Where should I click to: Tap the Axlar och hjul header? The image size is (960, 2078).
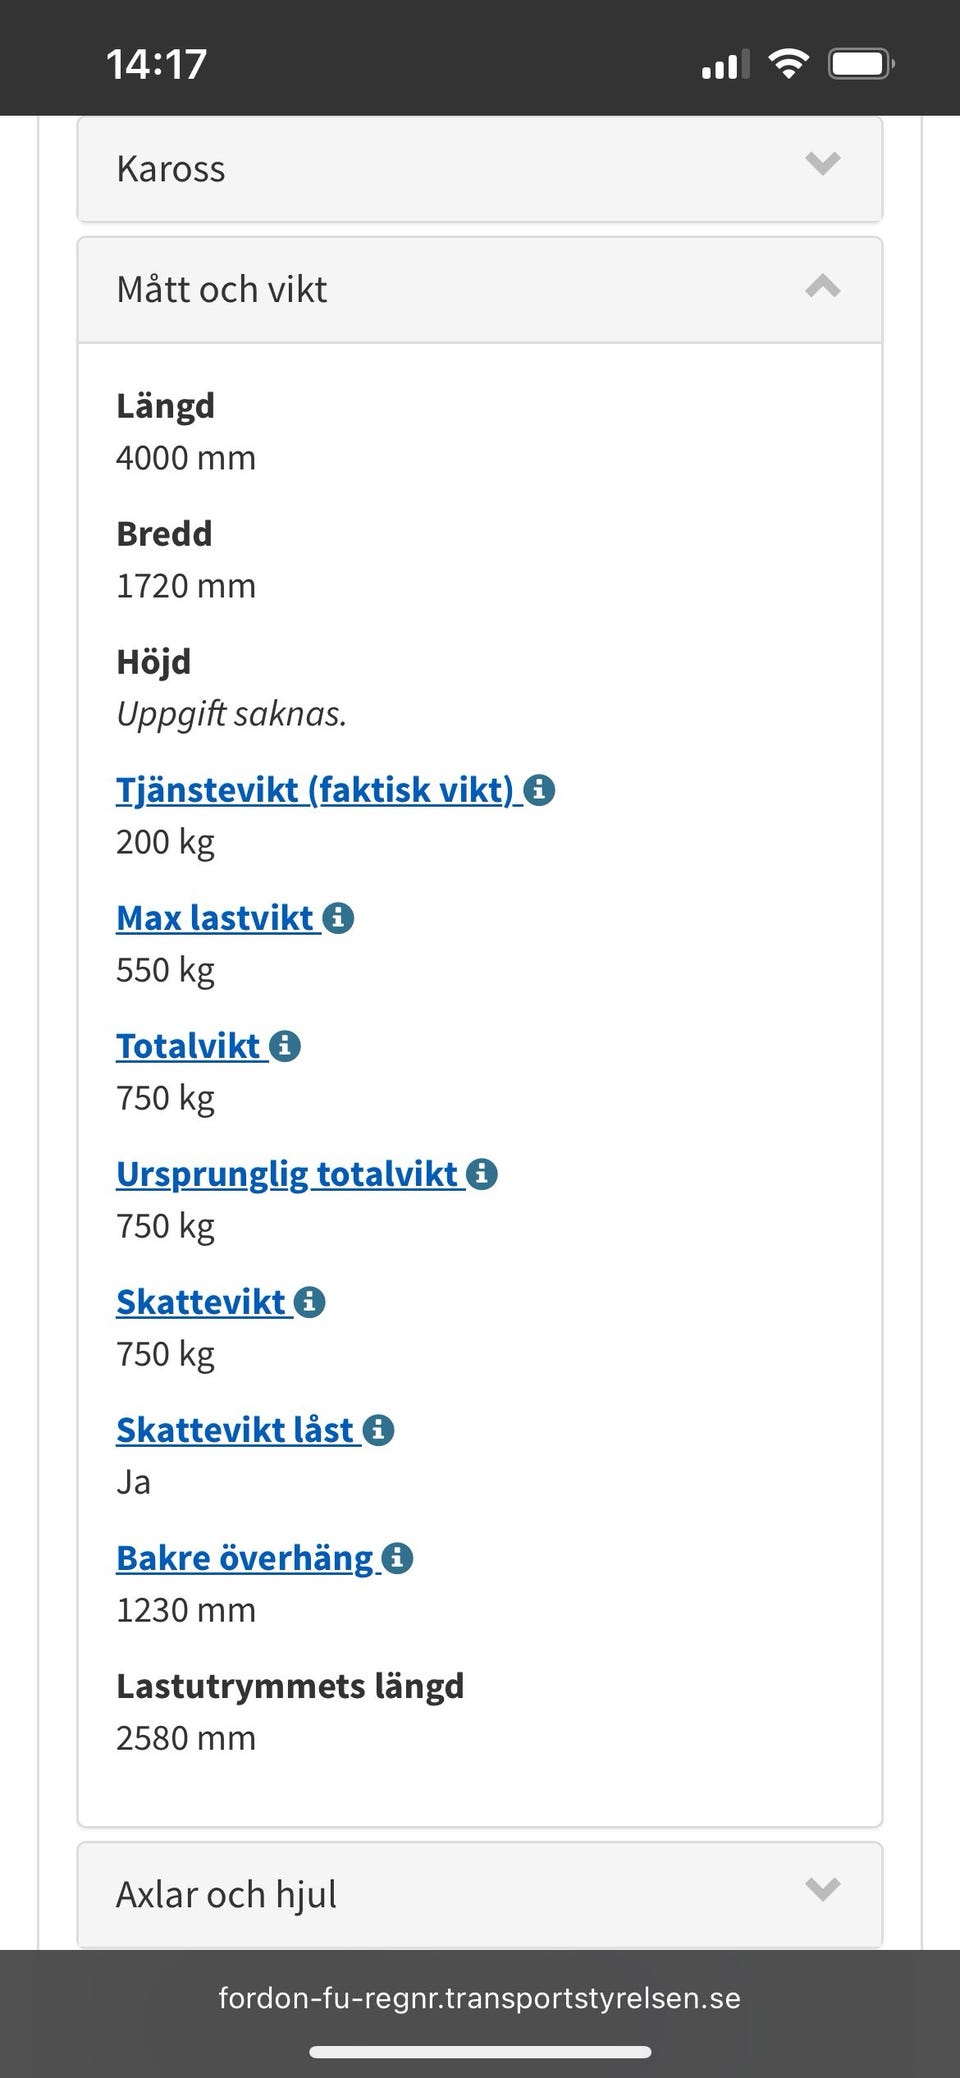(x=400, y=1894)
